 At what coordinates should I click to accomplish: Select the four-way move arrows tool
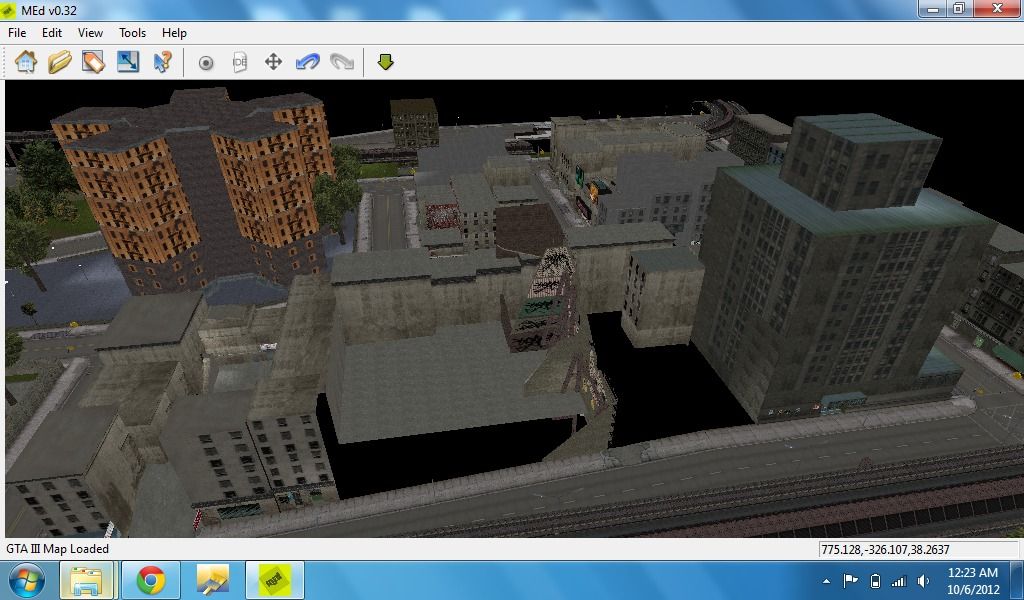click(273, 62)
